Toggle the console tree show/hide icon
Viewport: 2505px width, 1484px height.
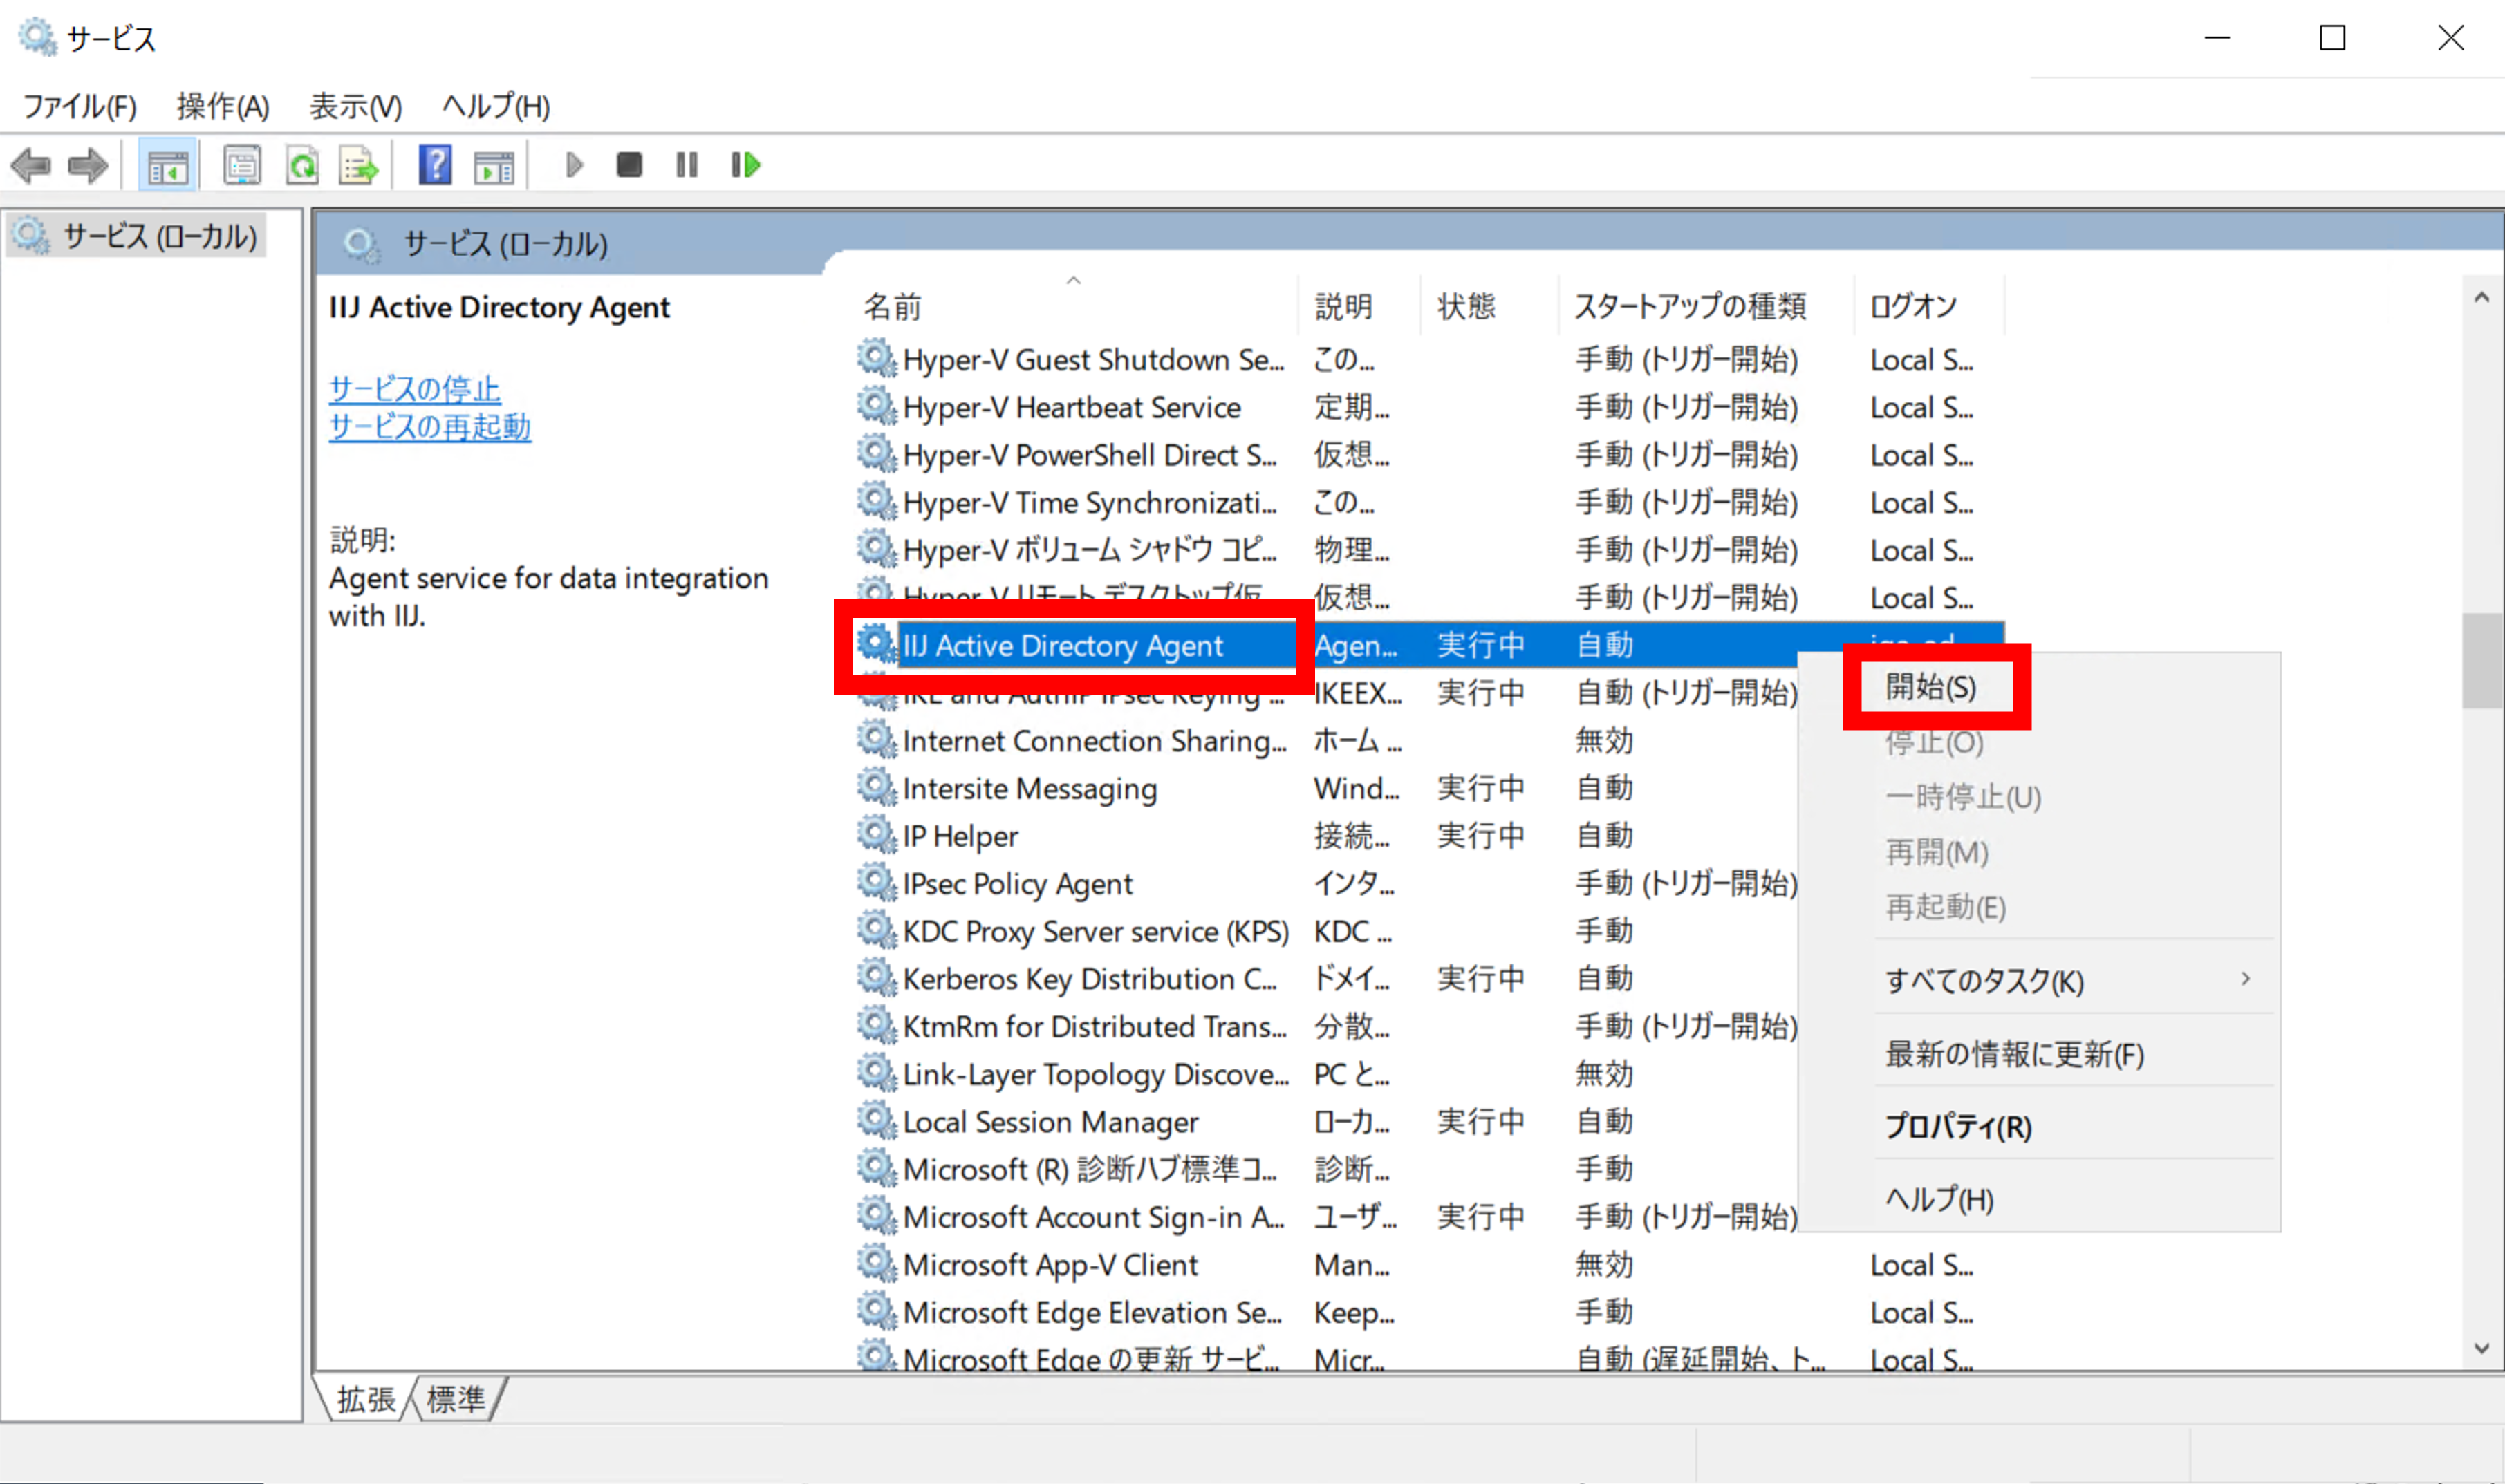click(167, 166)
